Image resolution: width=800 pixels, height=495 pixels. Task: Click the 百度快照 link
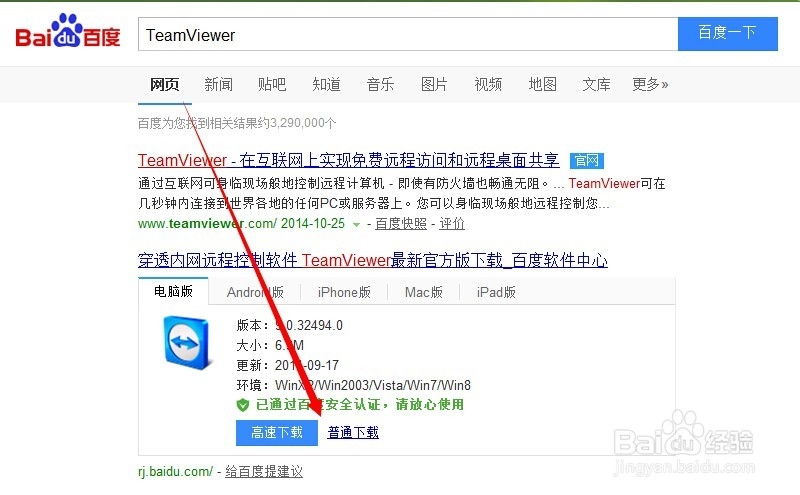[x=401, y=224]
